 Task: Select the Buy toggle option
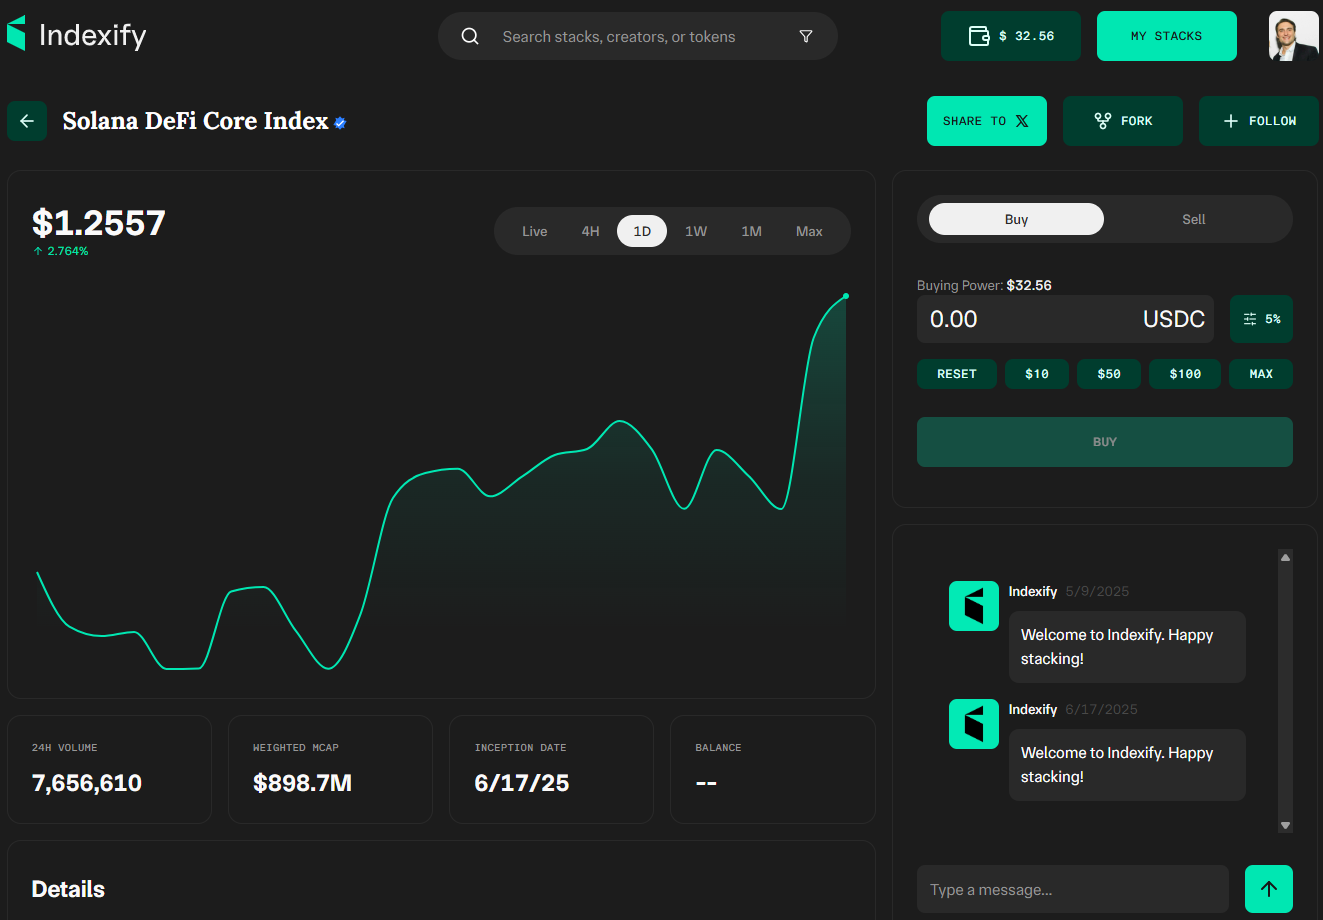[x=1016, y=219]
